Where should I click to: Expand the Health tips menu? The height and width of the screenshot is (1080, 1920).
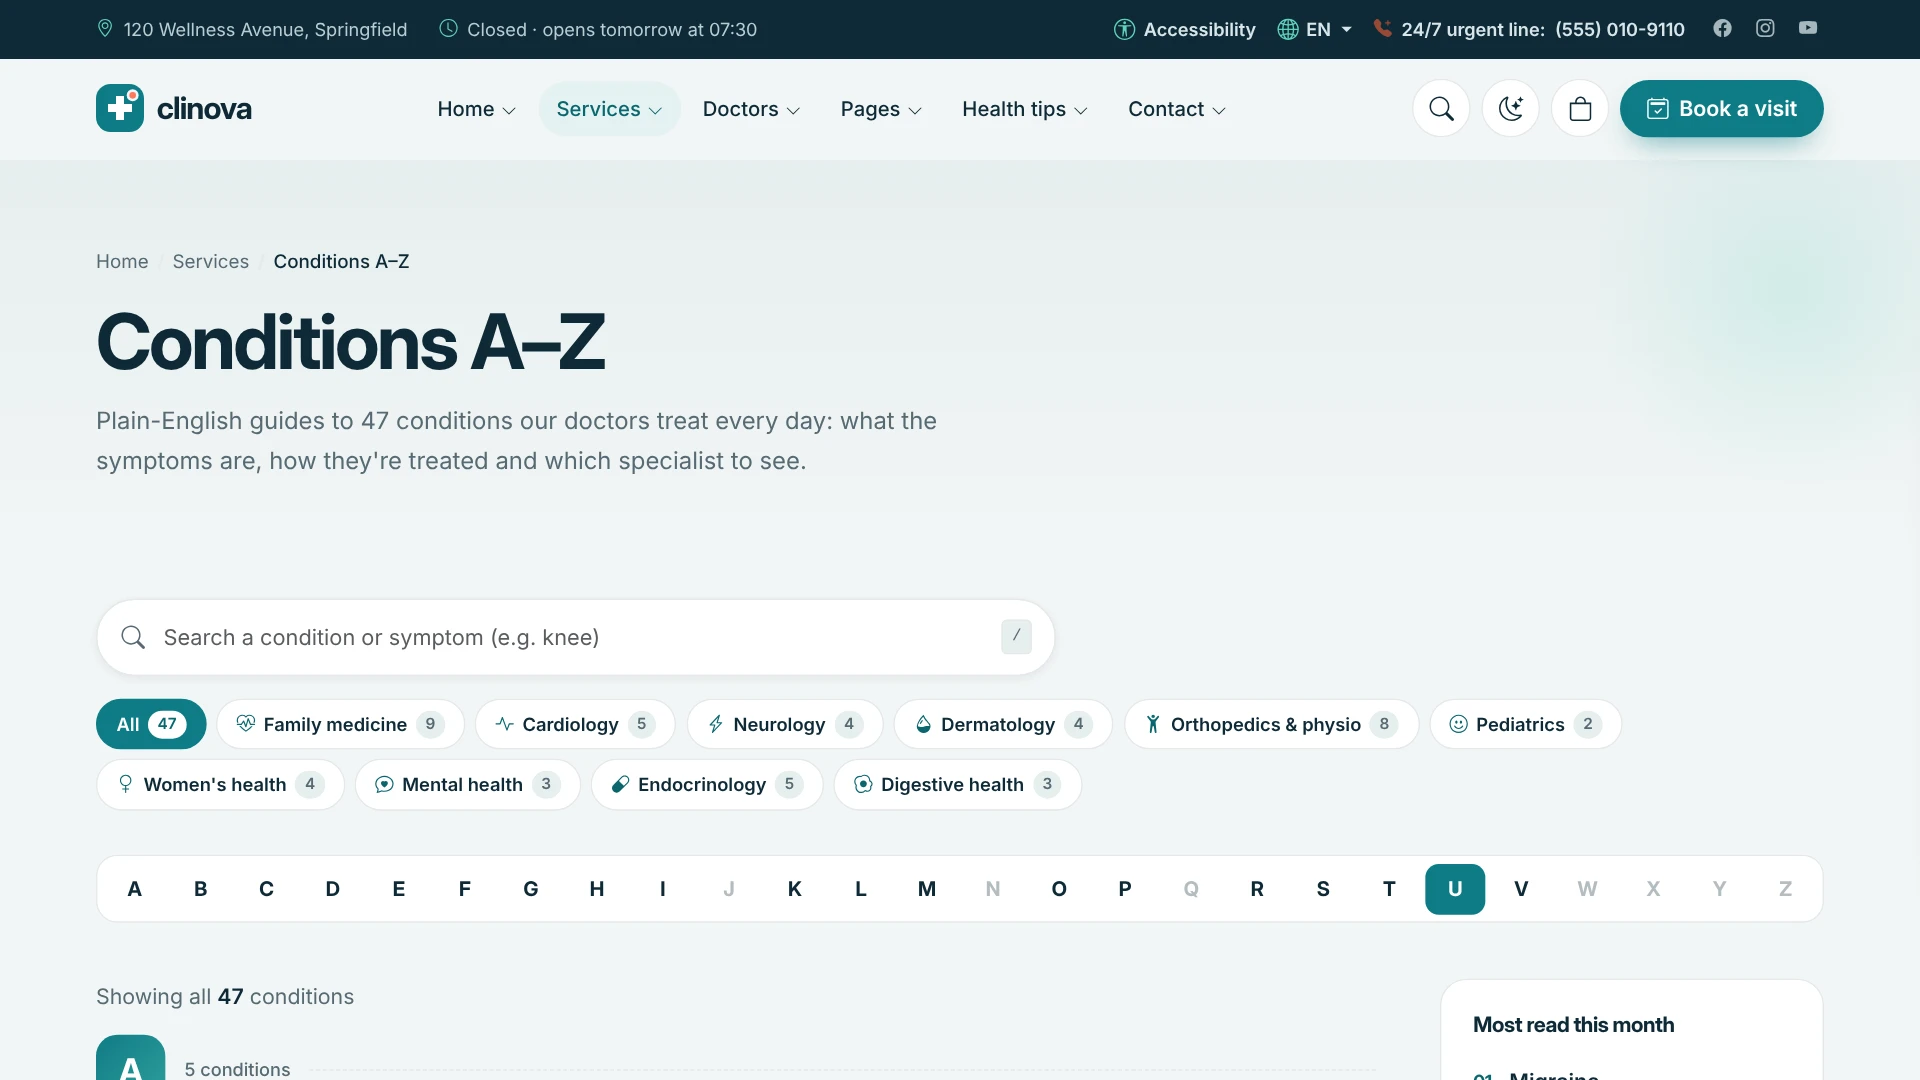coord(1024,109)
